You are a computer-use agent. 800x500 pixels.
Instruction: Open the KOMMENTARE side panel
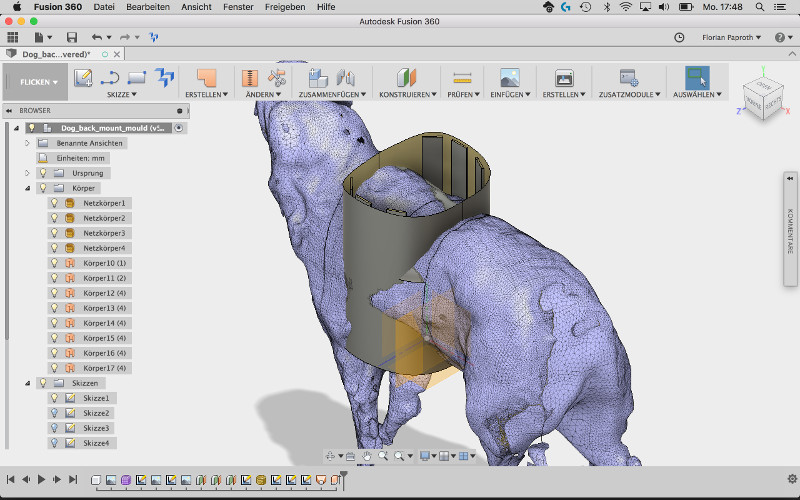789,231
